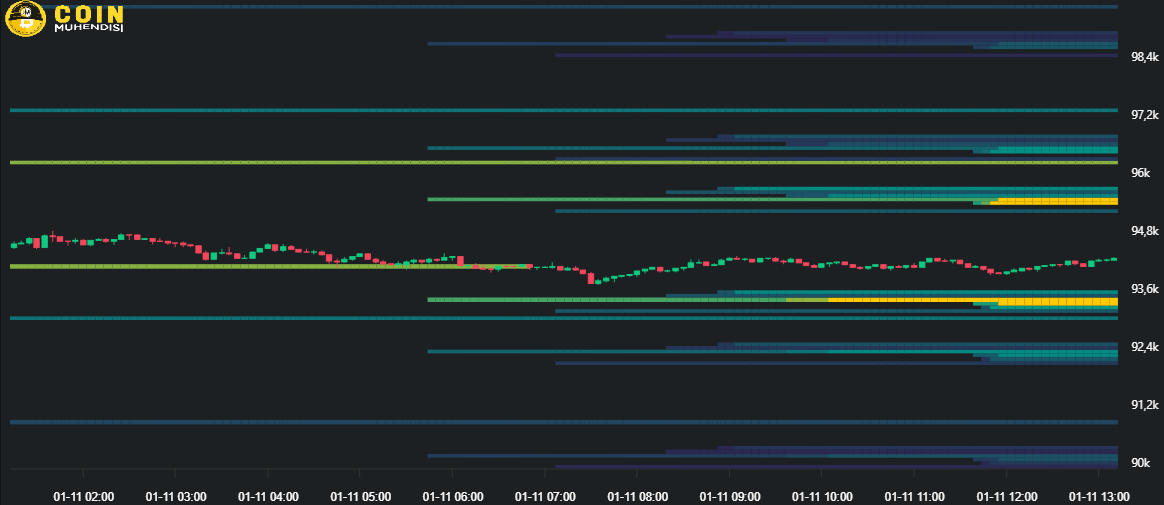Click the COIN MÜHENDİSİ watermark text

coord(88,18)
